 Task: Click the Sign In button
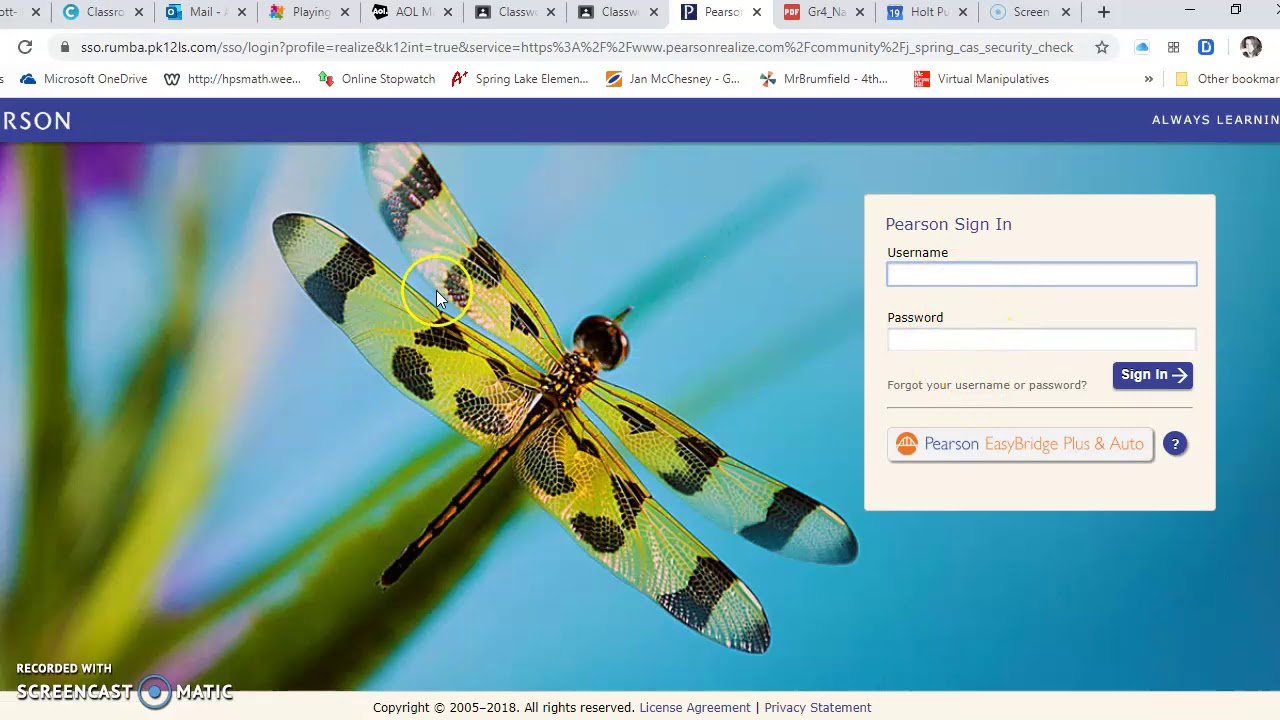[1152, 375]
